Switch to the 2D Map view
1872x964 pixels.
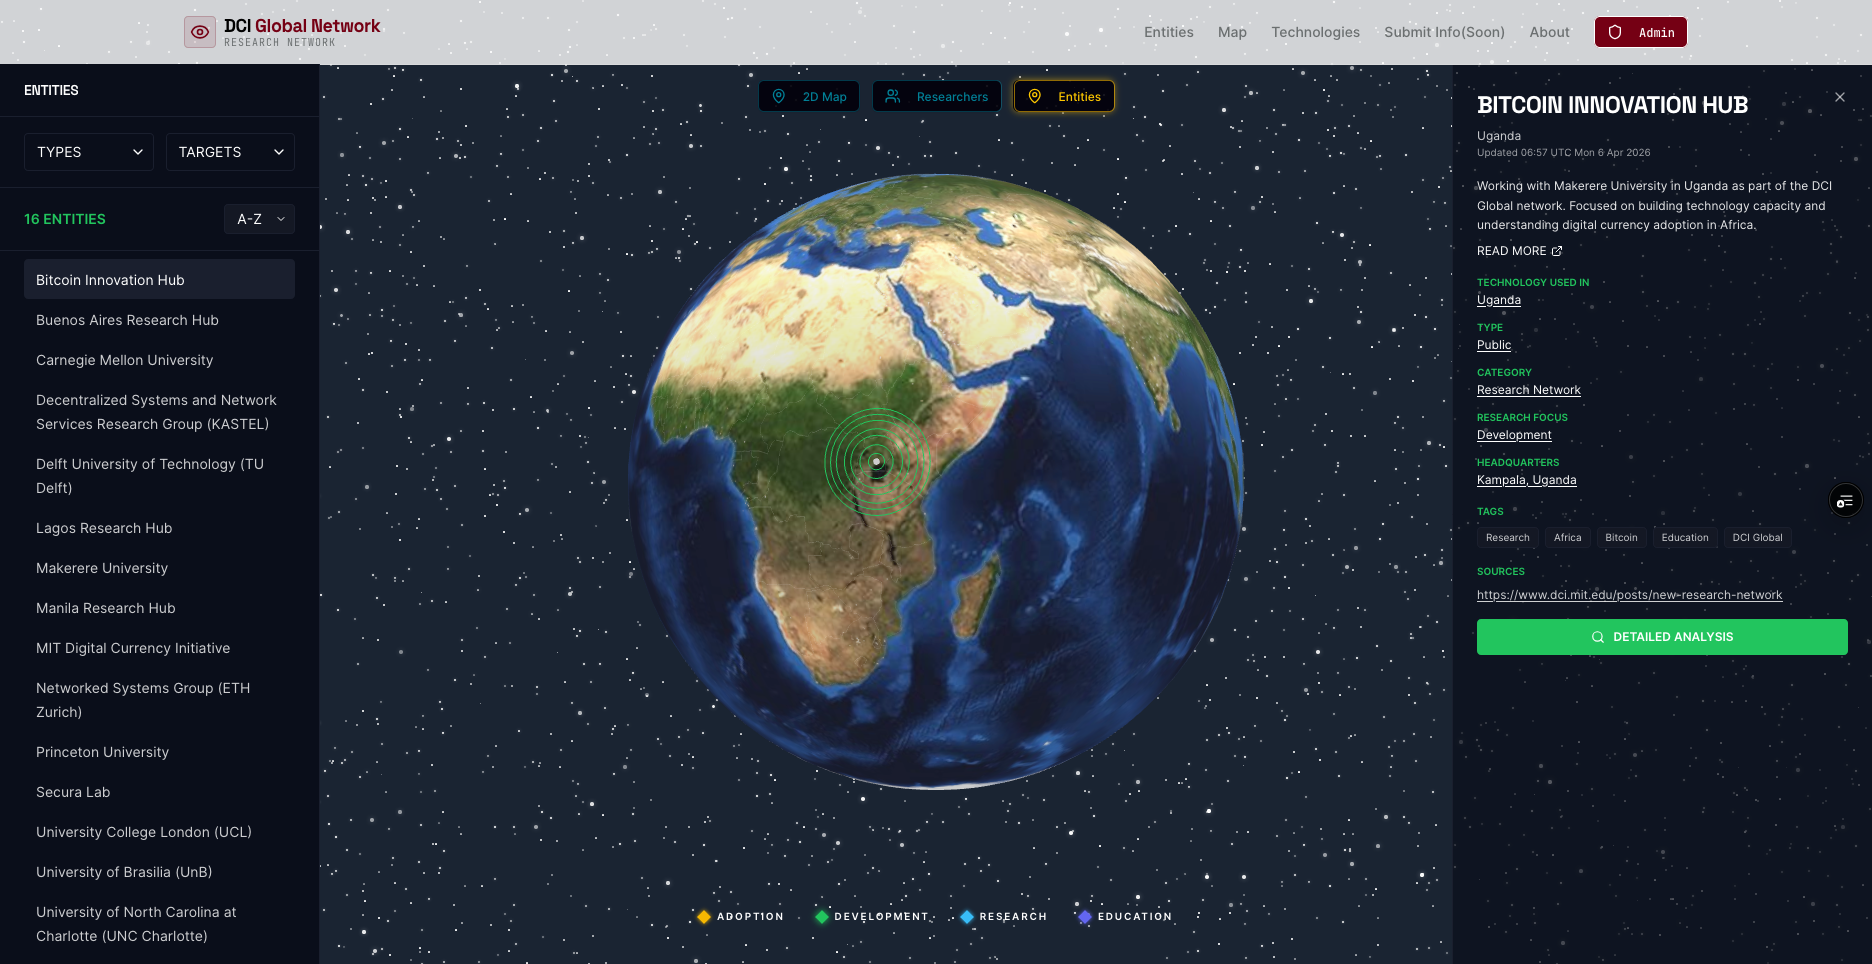809,97
